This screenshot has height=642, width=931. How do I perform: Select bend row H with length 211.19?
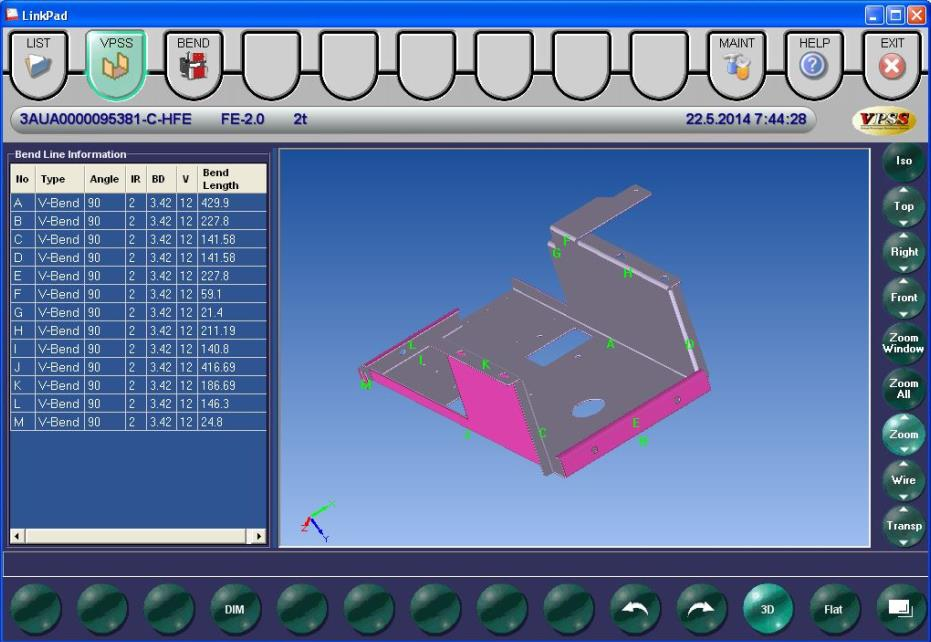138,331
